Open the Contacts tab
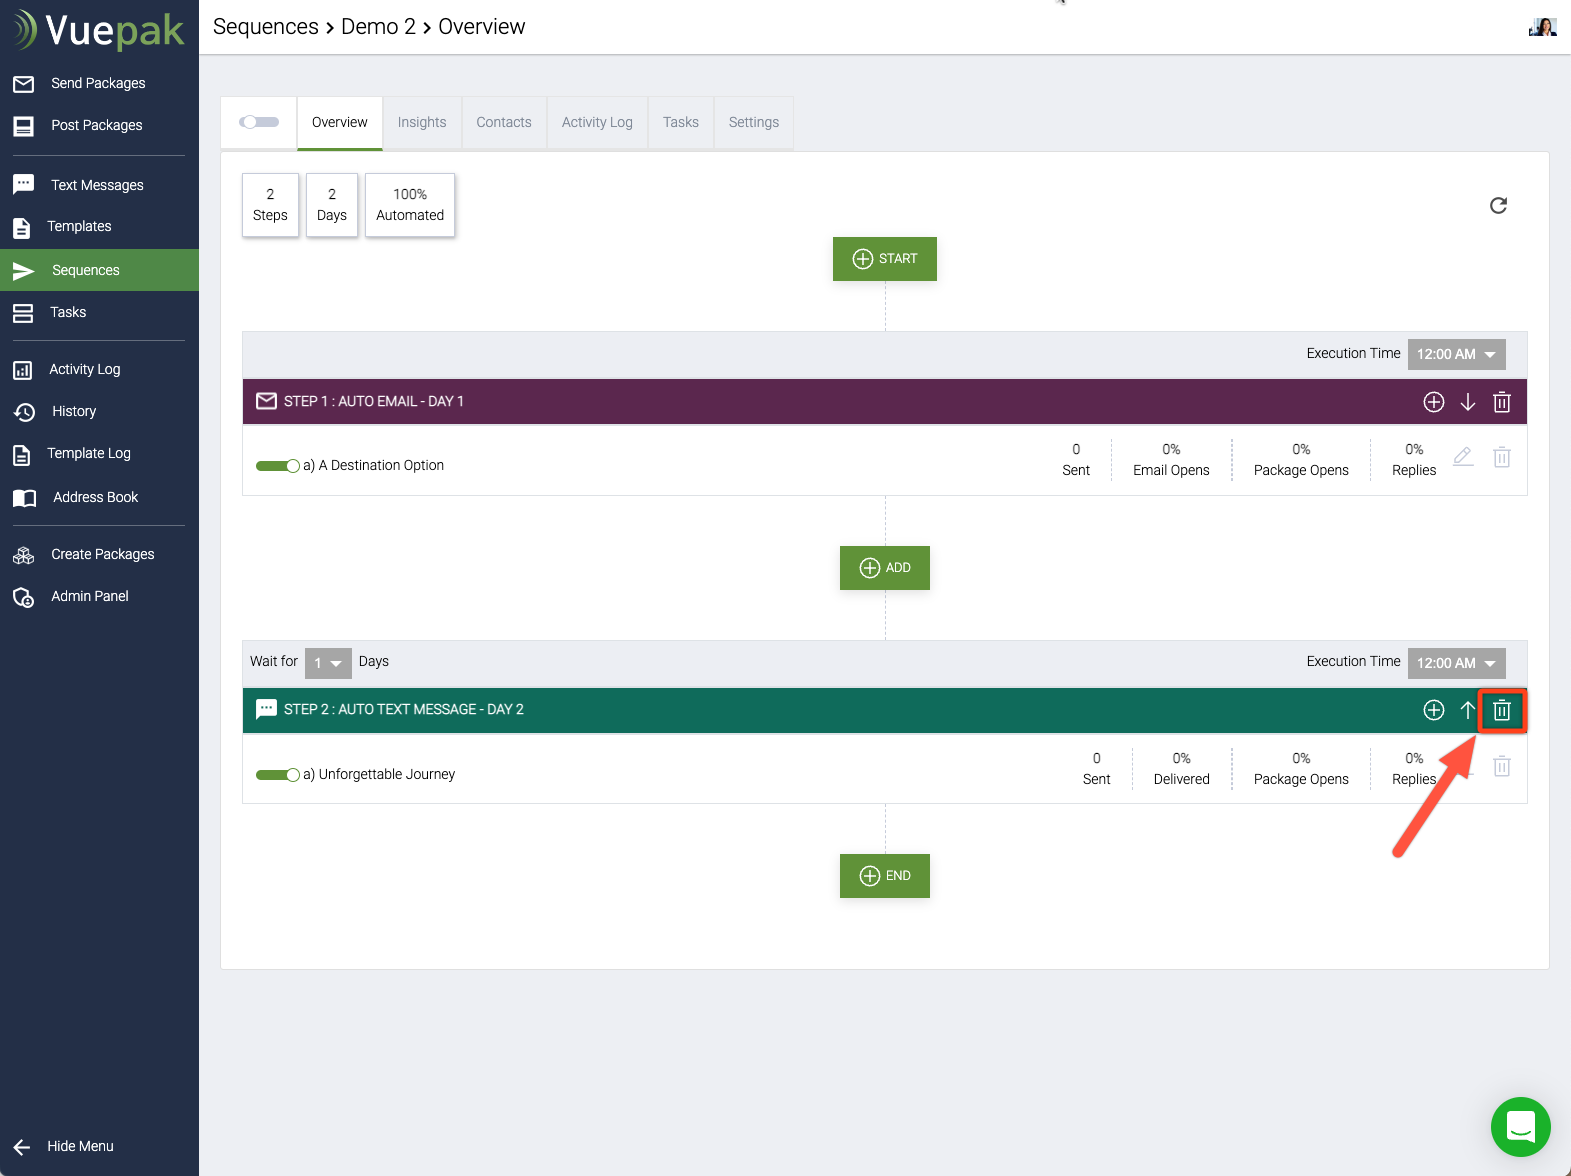 coord(503,122)
